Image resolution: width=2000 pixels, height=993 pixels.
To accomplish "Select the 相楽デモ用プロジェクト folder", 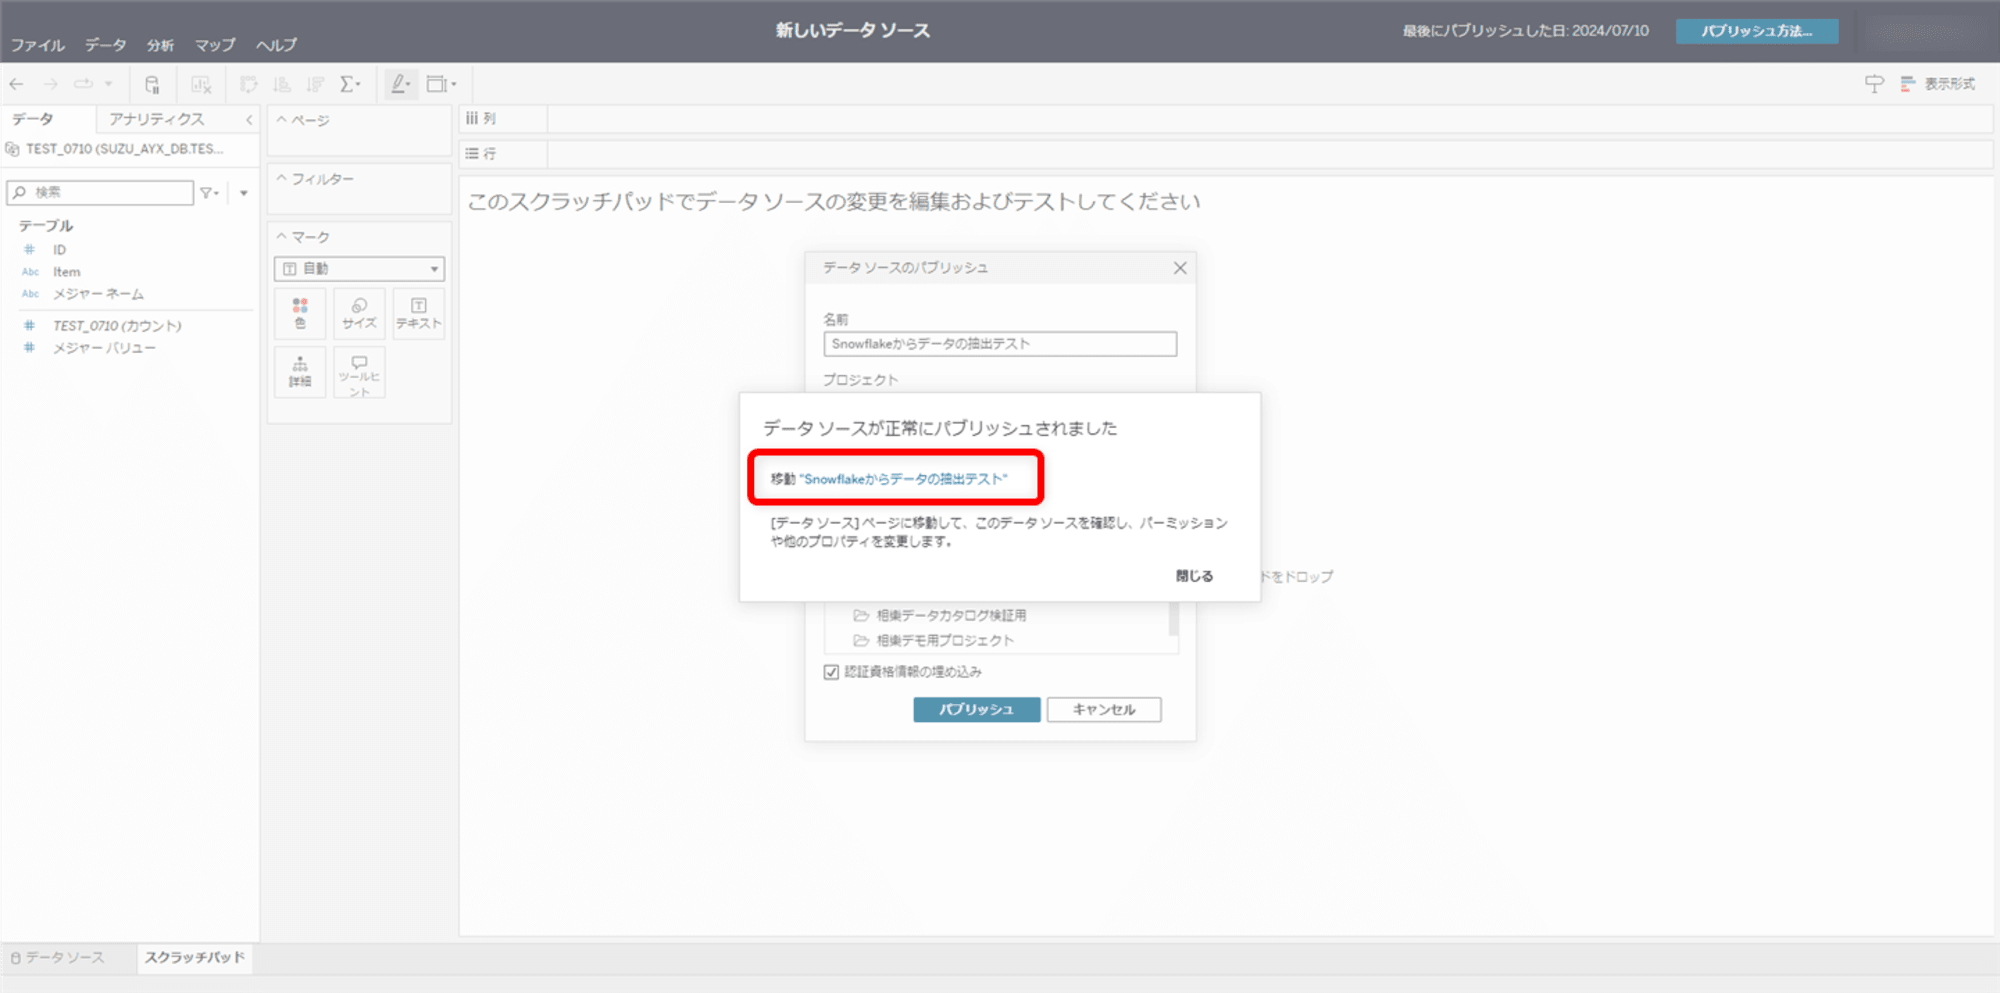I will click(945, 640).
